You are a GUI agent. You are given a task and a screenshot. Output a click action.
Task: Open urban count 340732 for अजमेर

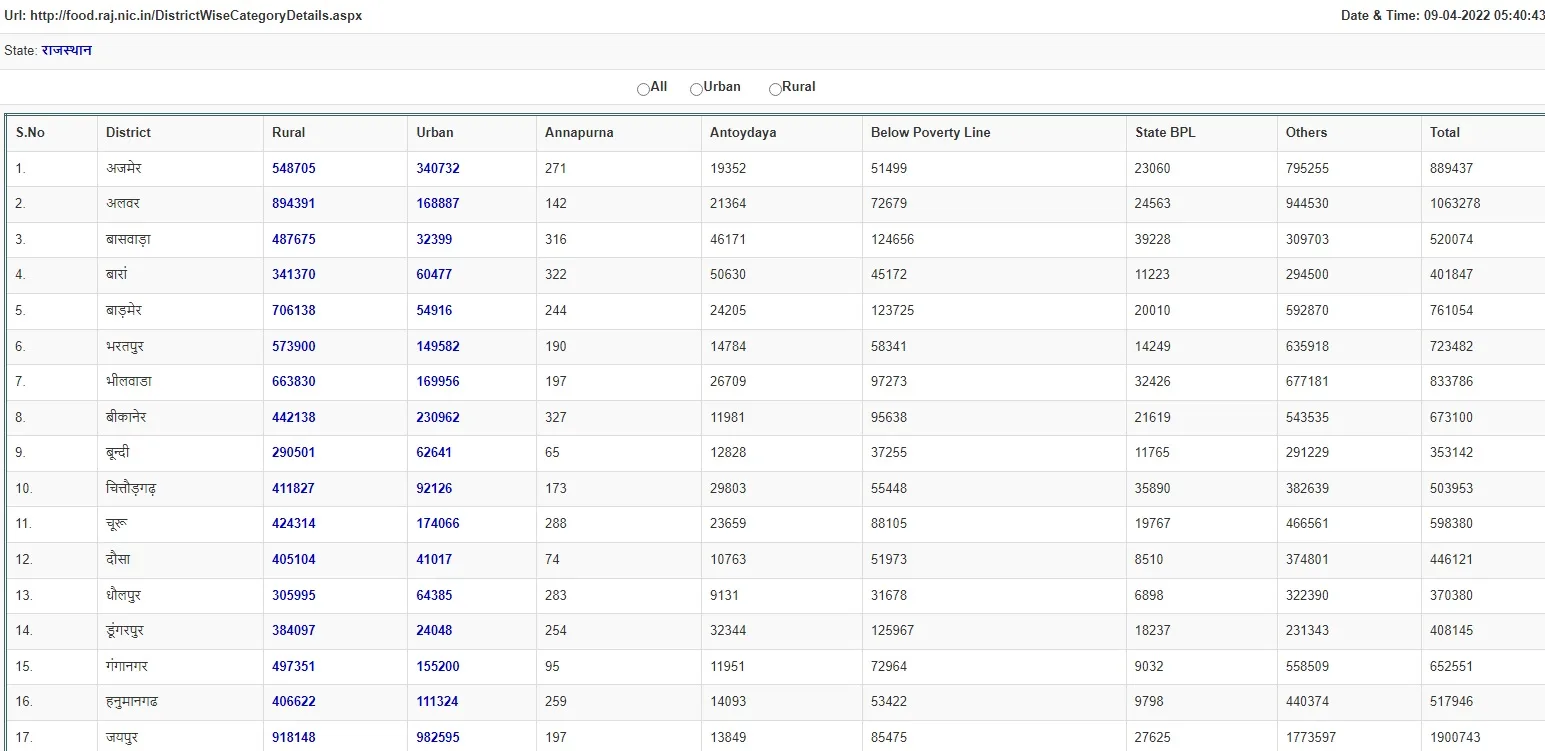click(438, 169)
